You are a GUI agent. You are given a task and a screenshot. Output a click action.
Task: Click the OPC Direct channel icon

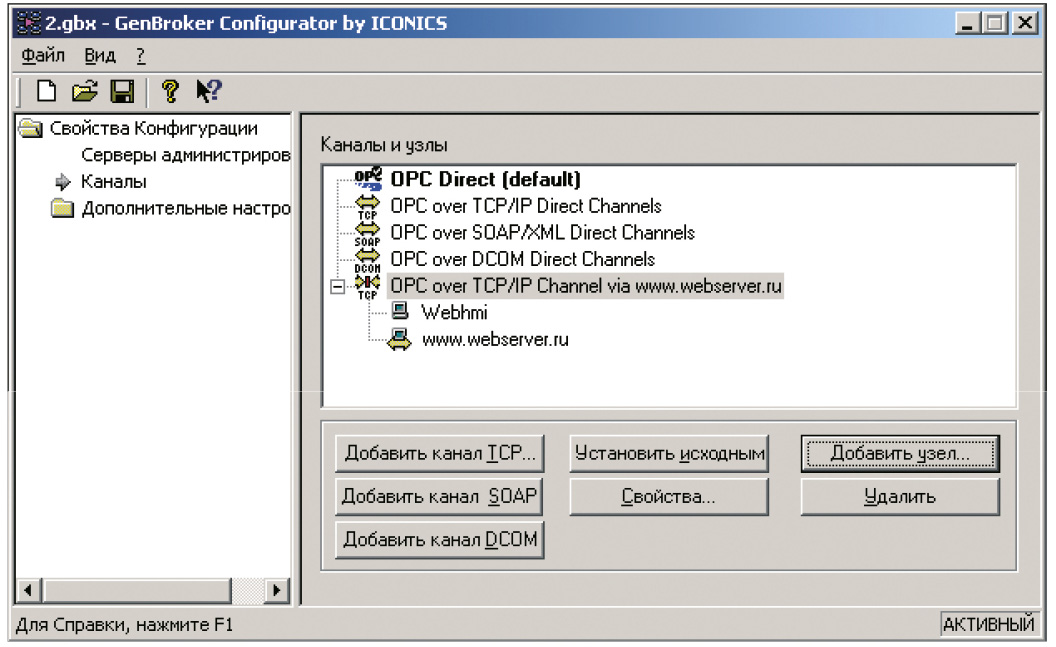pyautogui.click(x=368, y=178)
